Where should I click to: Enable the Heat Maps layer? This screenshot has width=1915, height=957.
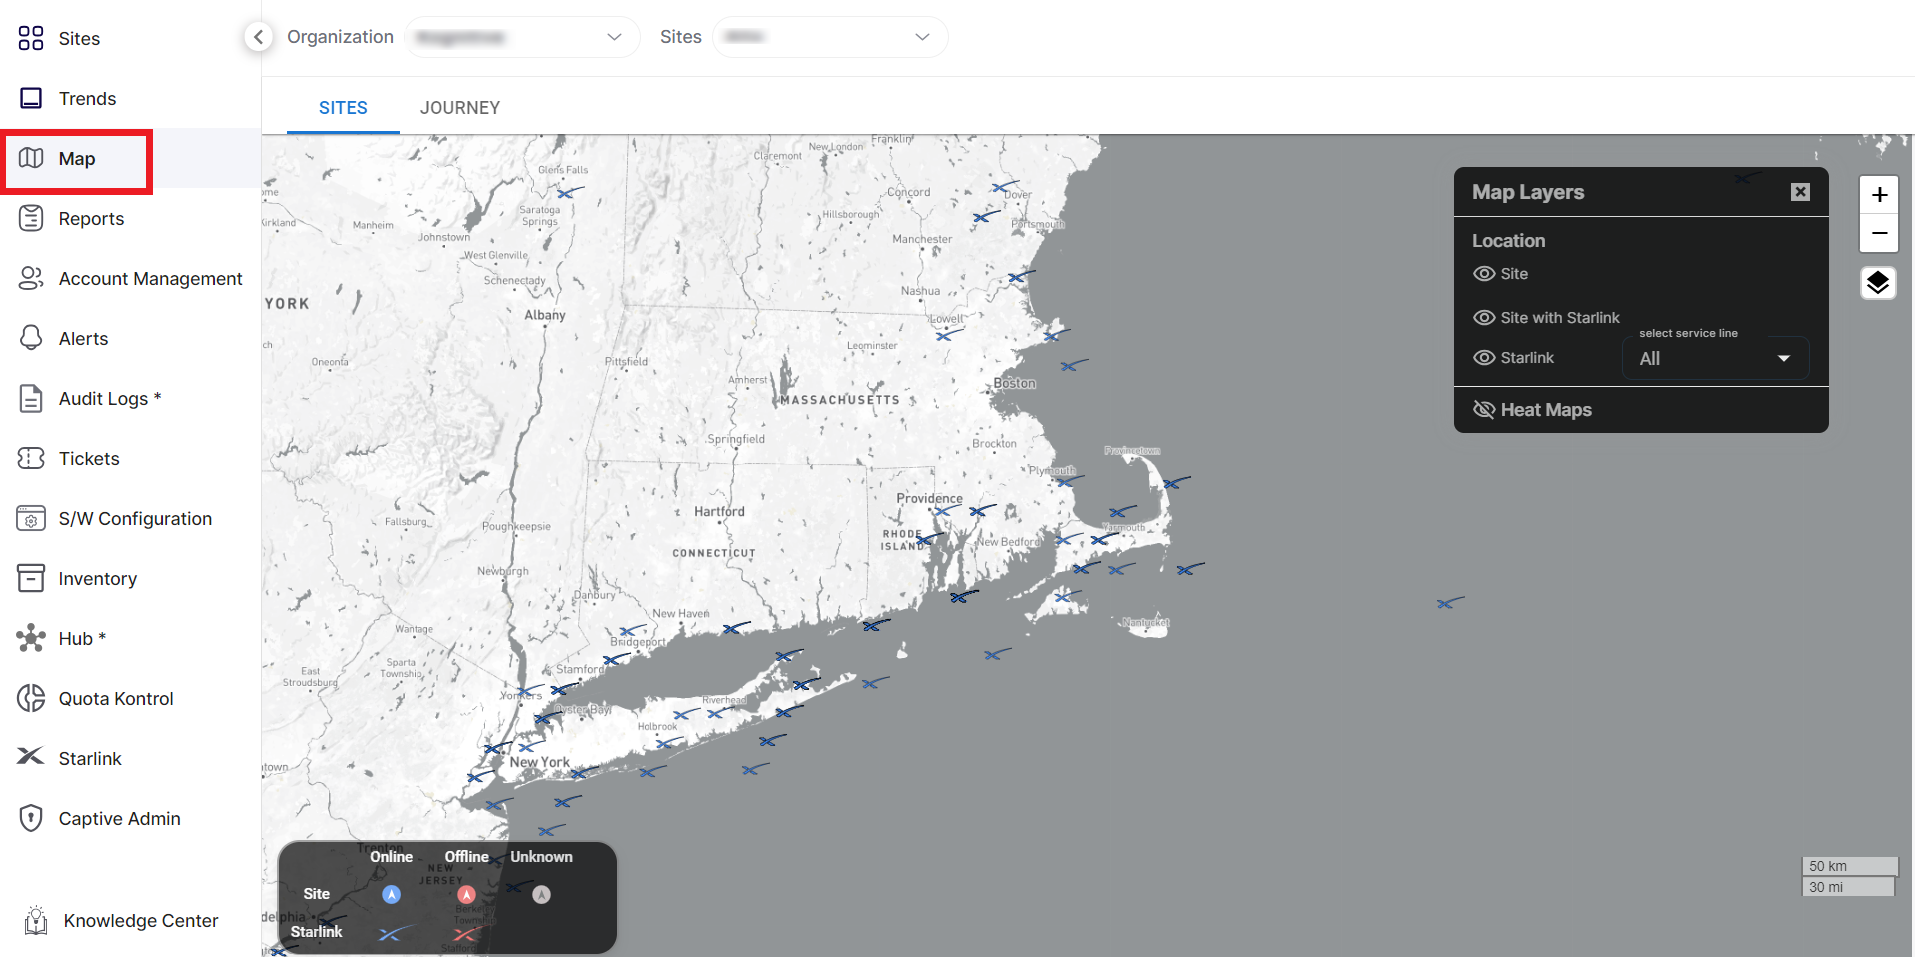click(1484, 410)
